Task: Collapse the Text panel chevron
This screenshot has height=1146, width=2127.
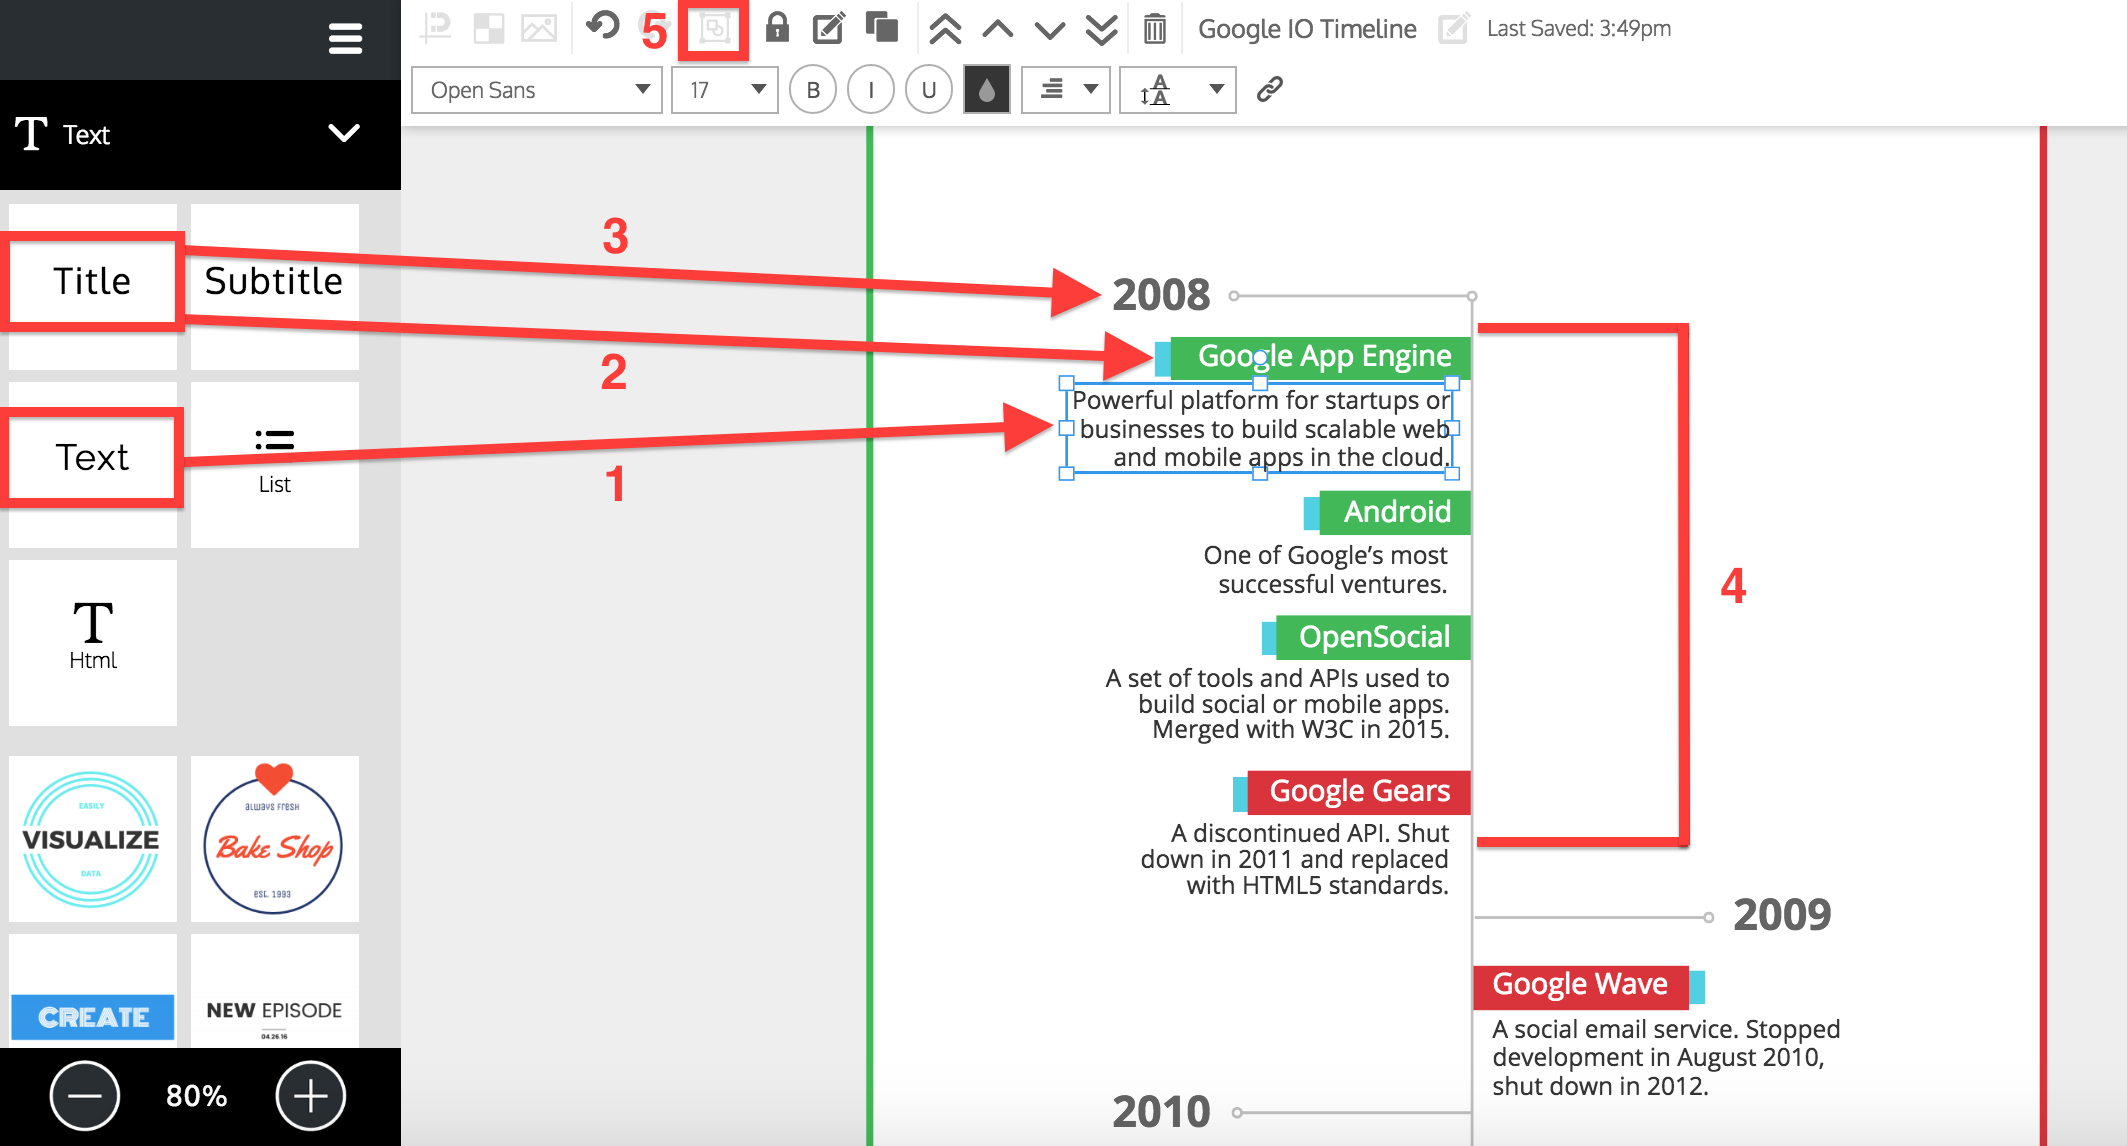Action: [x=344, y=133]
